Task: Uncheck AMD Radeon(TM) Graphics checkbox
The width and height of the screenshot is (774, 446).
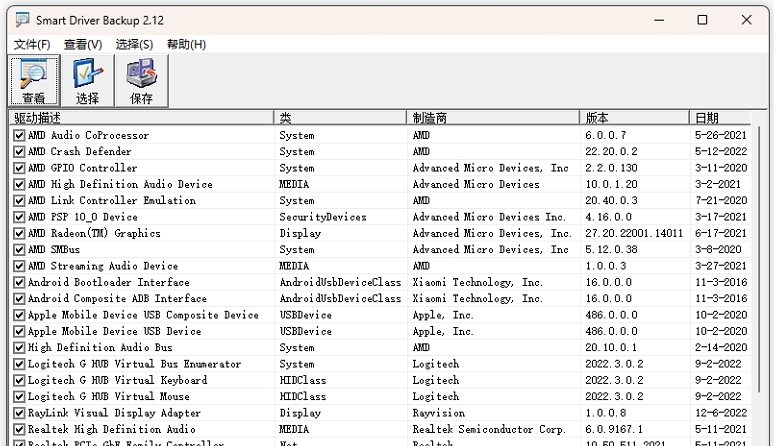Action: (19, 233)
